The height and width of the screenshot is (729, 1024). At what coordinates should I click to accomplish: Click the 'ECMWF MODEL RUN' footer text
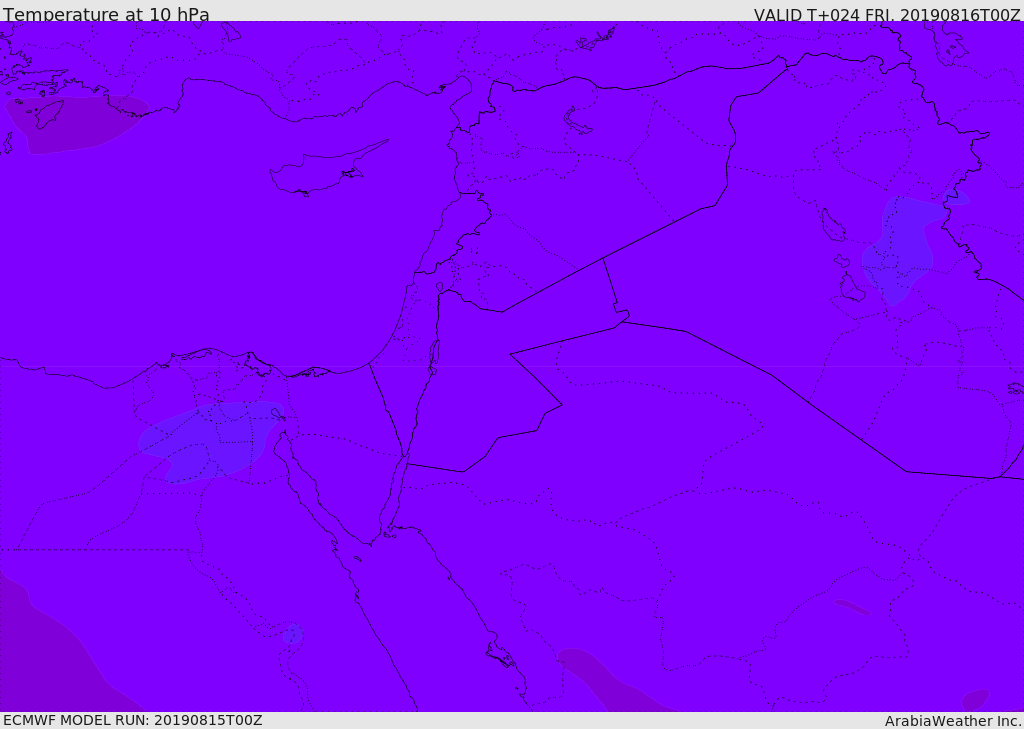click(132, 720)
